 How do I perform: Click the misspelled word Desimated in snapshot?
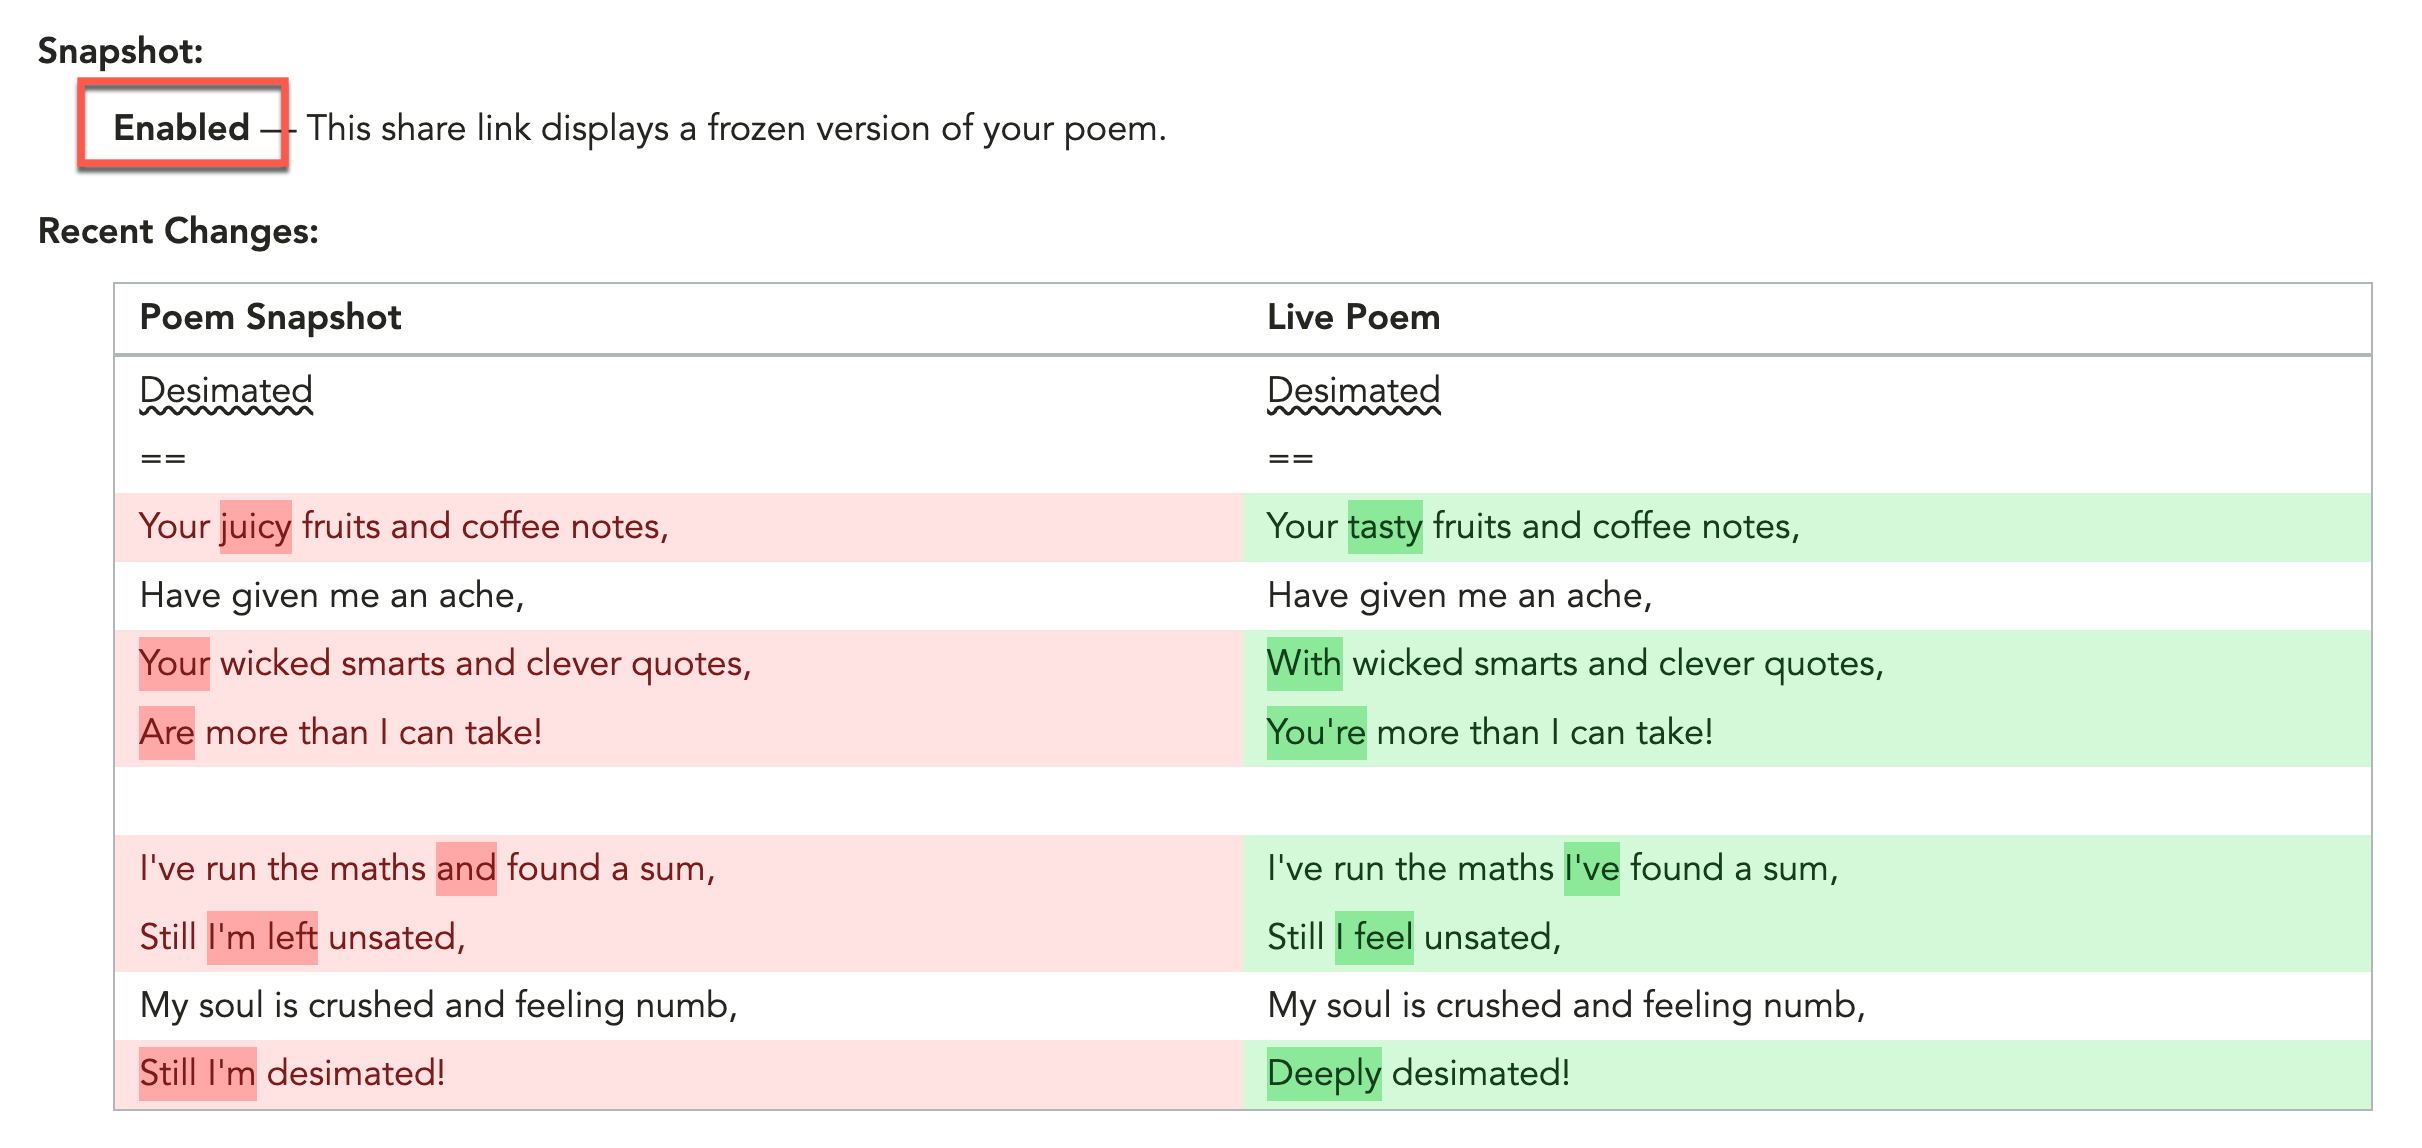pos(227,391)
